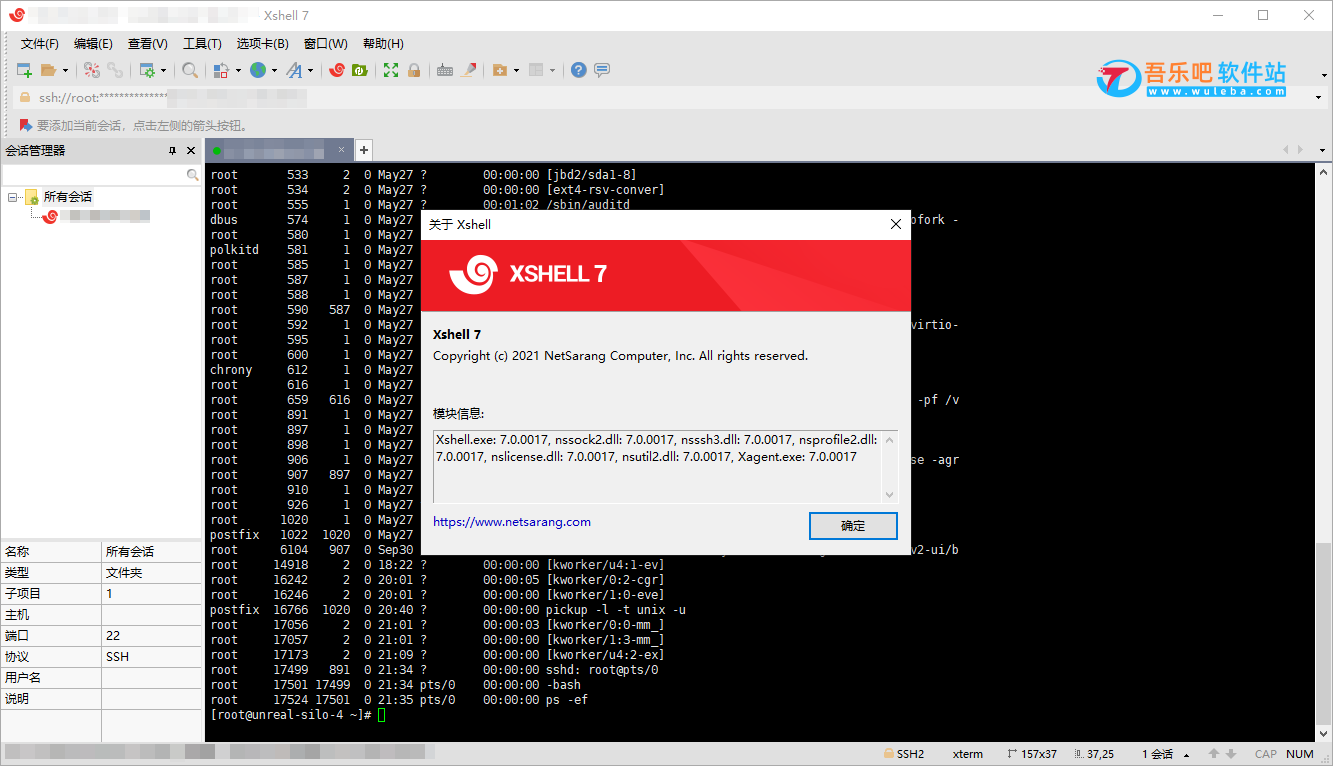
Task: Open dropdown arrow beside Font icon
Action: point(310,71)
